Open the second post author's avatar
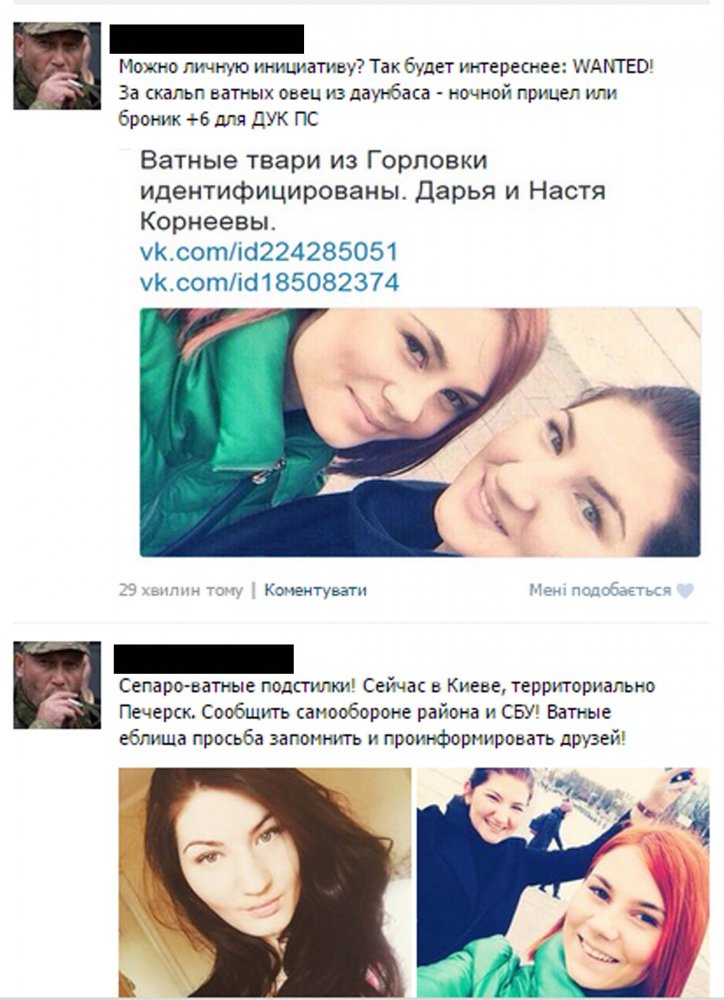The width and height of the screenshot is (724, 1000). pyautogui.click(x=57, y=685)
